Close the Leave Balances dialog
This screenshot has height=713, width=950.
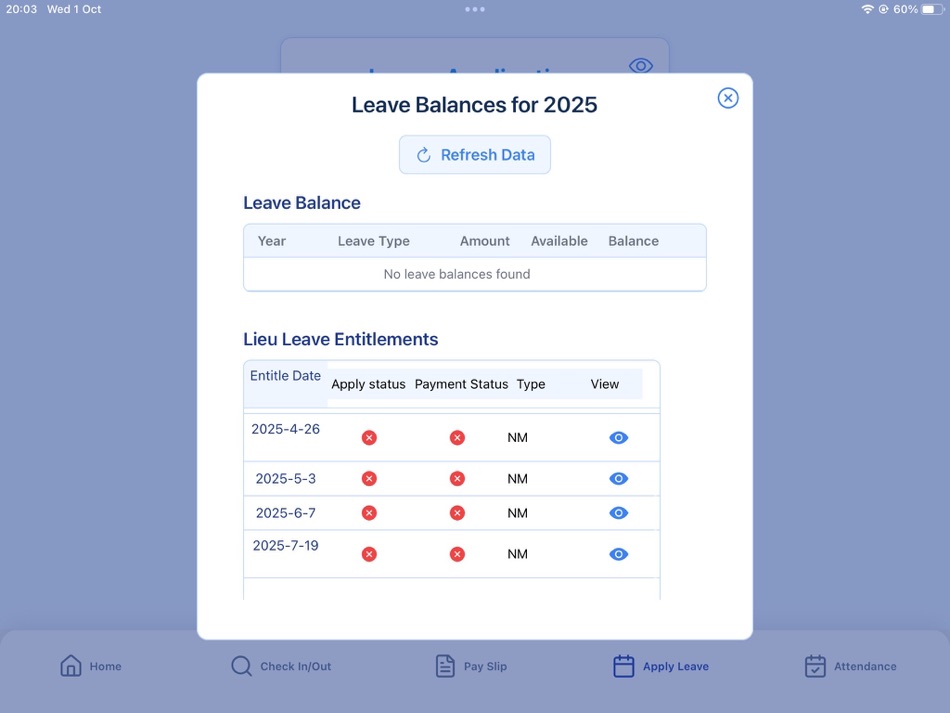click(728, 98)
